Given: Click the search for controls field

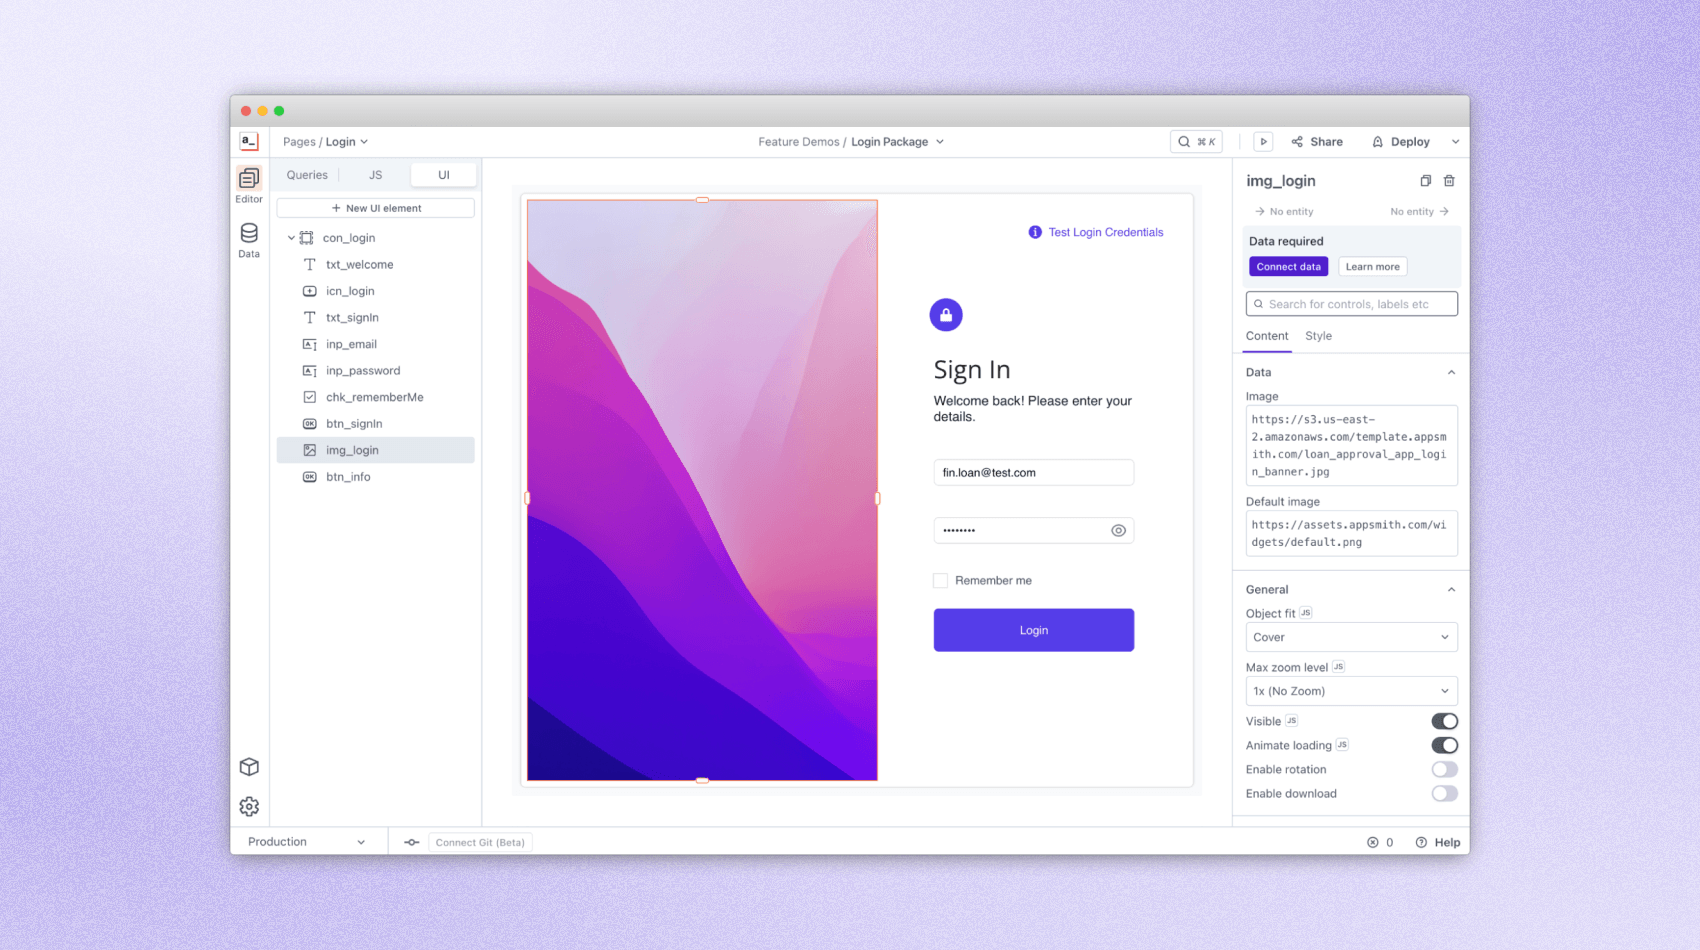Looking at the screenshot, I should (1351, 303).
